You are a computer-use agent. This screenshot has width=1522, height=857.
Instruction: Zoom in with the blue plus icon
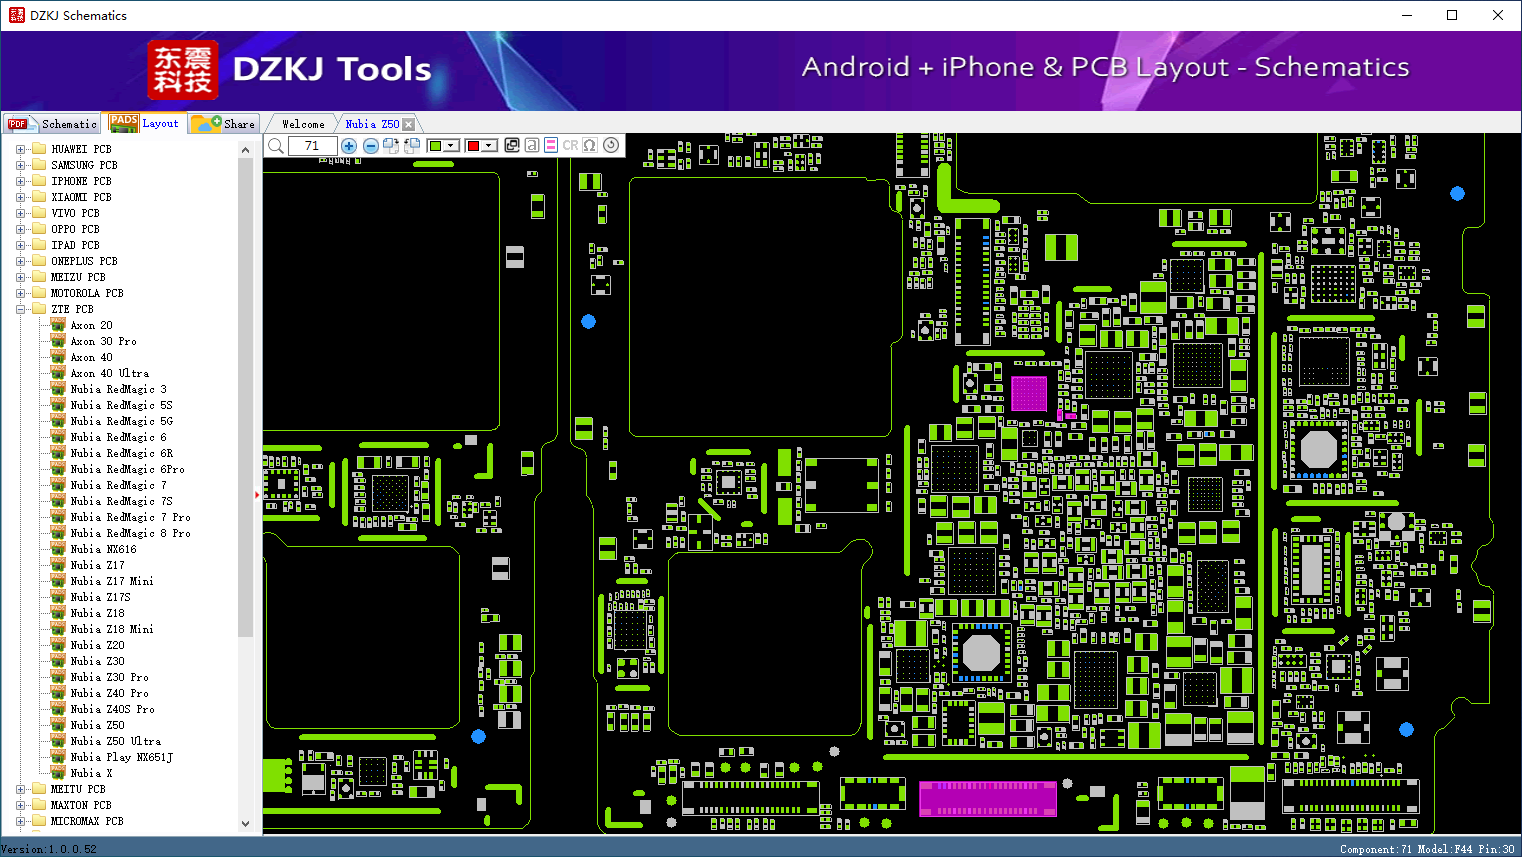click(x=349, y=146)
